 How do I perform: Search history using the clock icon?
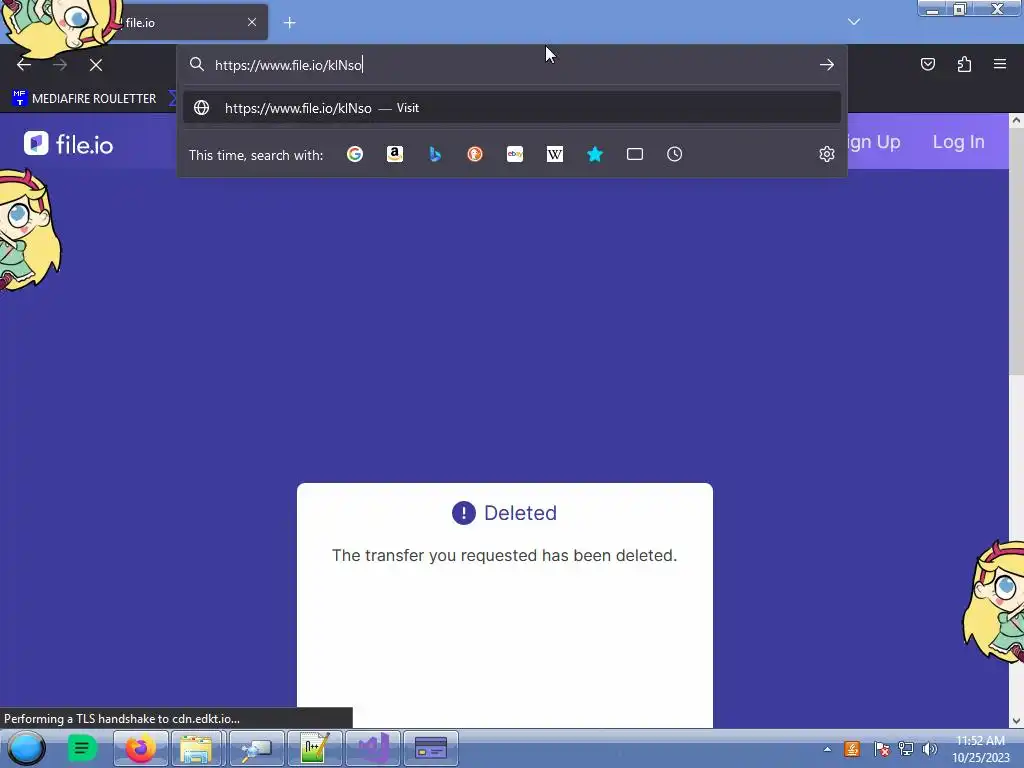675,154
